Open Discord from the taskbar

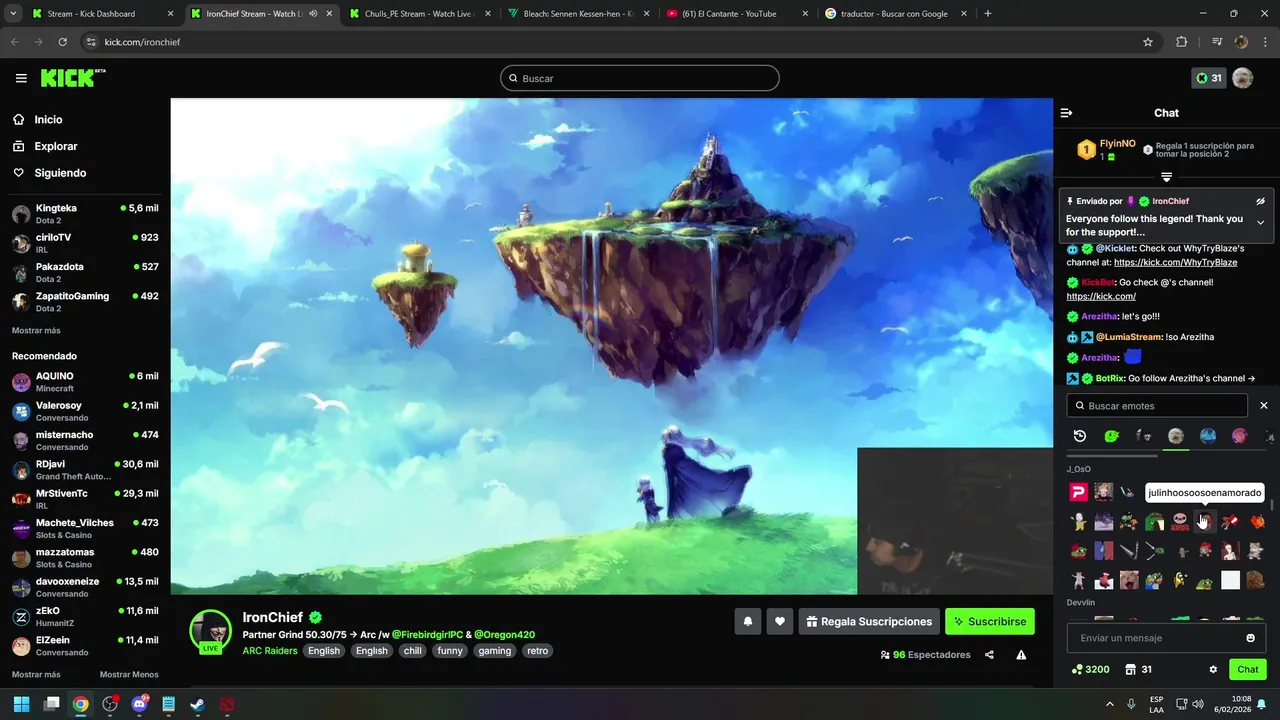click(x=139, y=704)
